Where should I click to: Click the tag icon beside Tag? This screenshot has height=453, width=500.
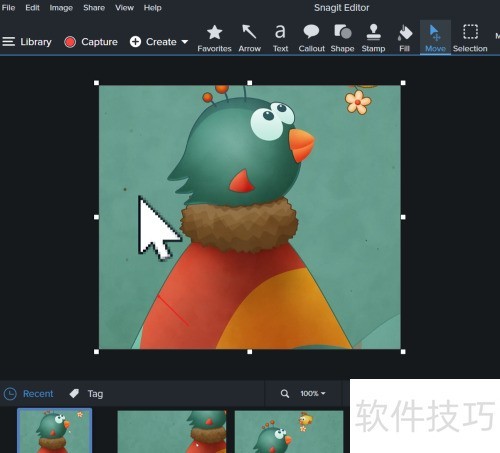[74, 394]
